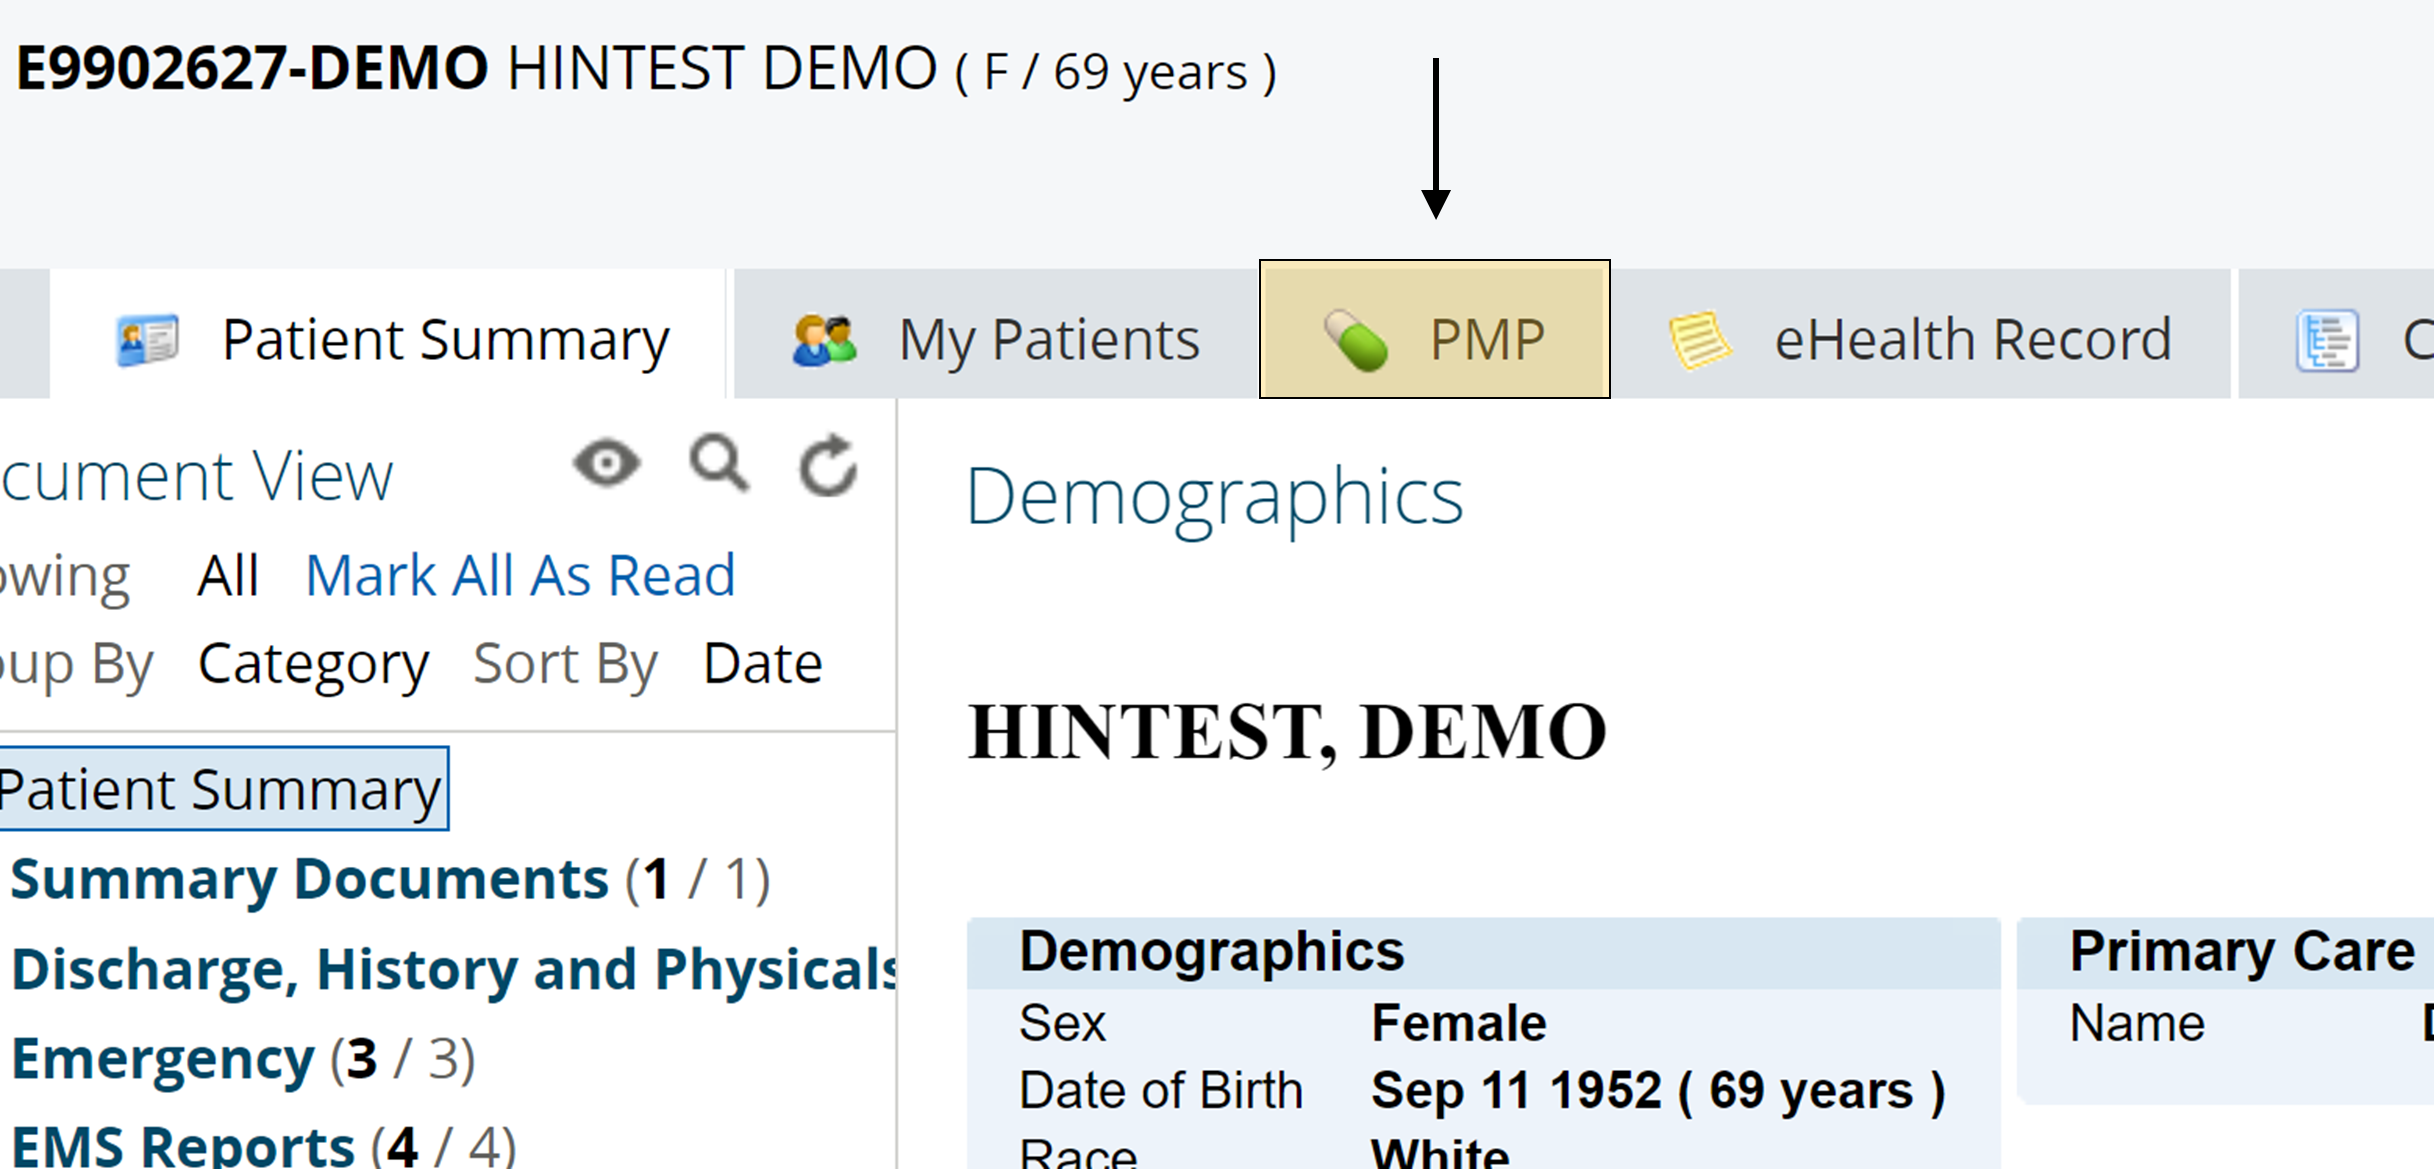Click the magnifier search icon
This screenshot has height=1169, width=2434.
click(719, 464)
